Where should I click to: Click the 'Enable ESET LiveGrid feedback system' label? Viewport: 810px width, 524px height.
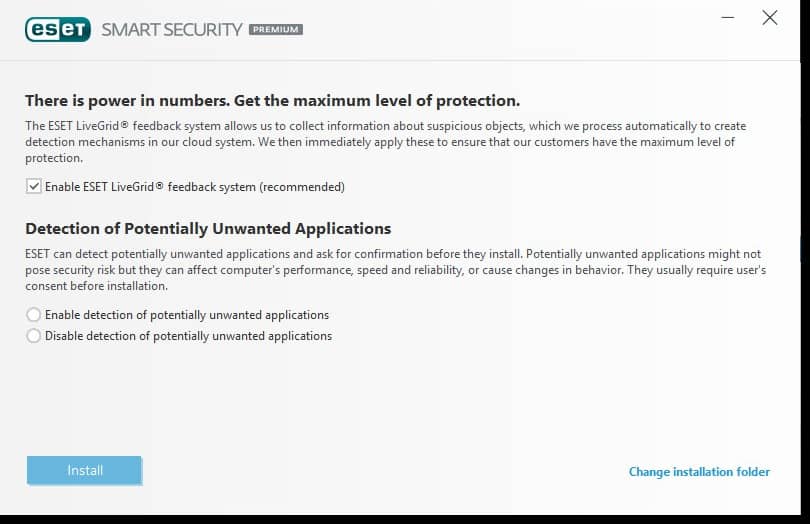point(120,187)
